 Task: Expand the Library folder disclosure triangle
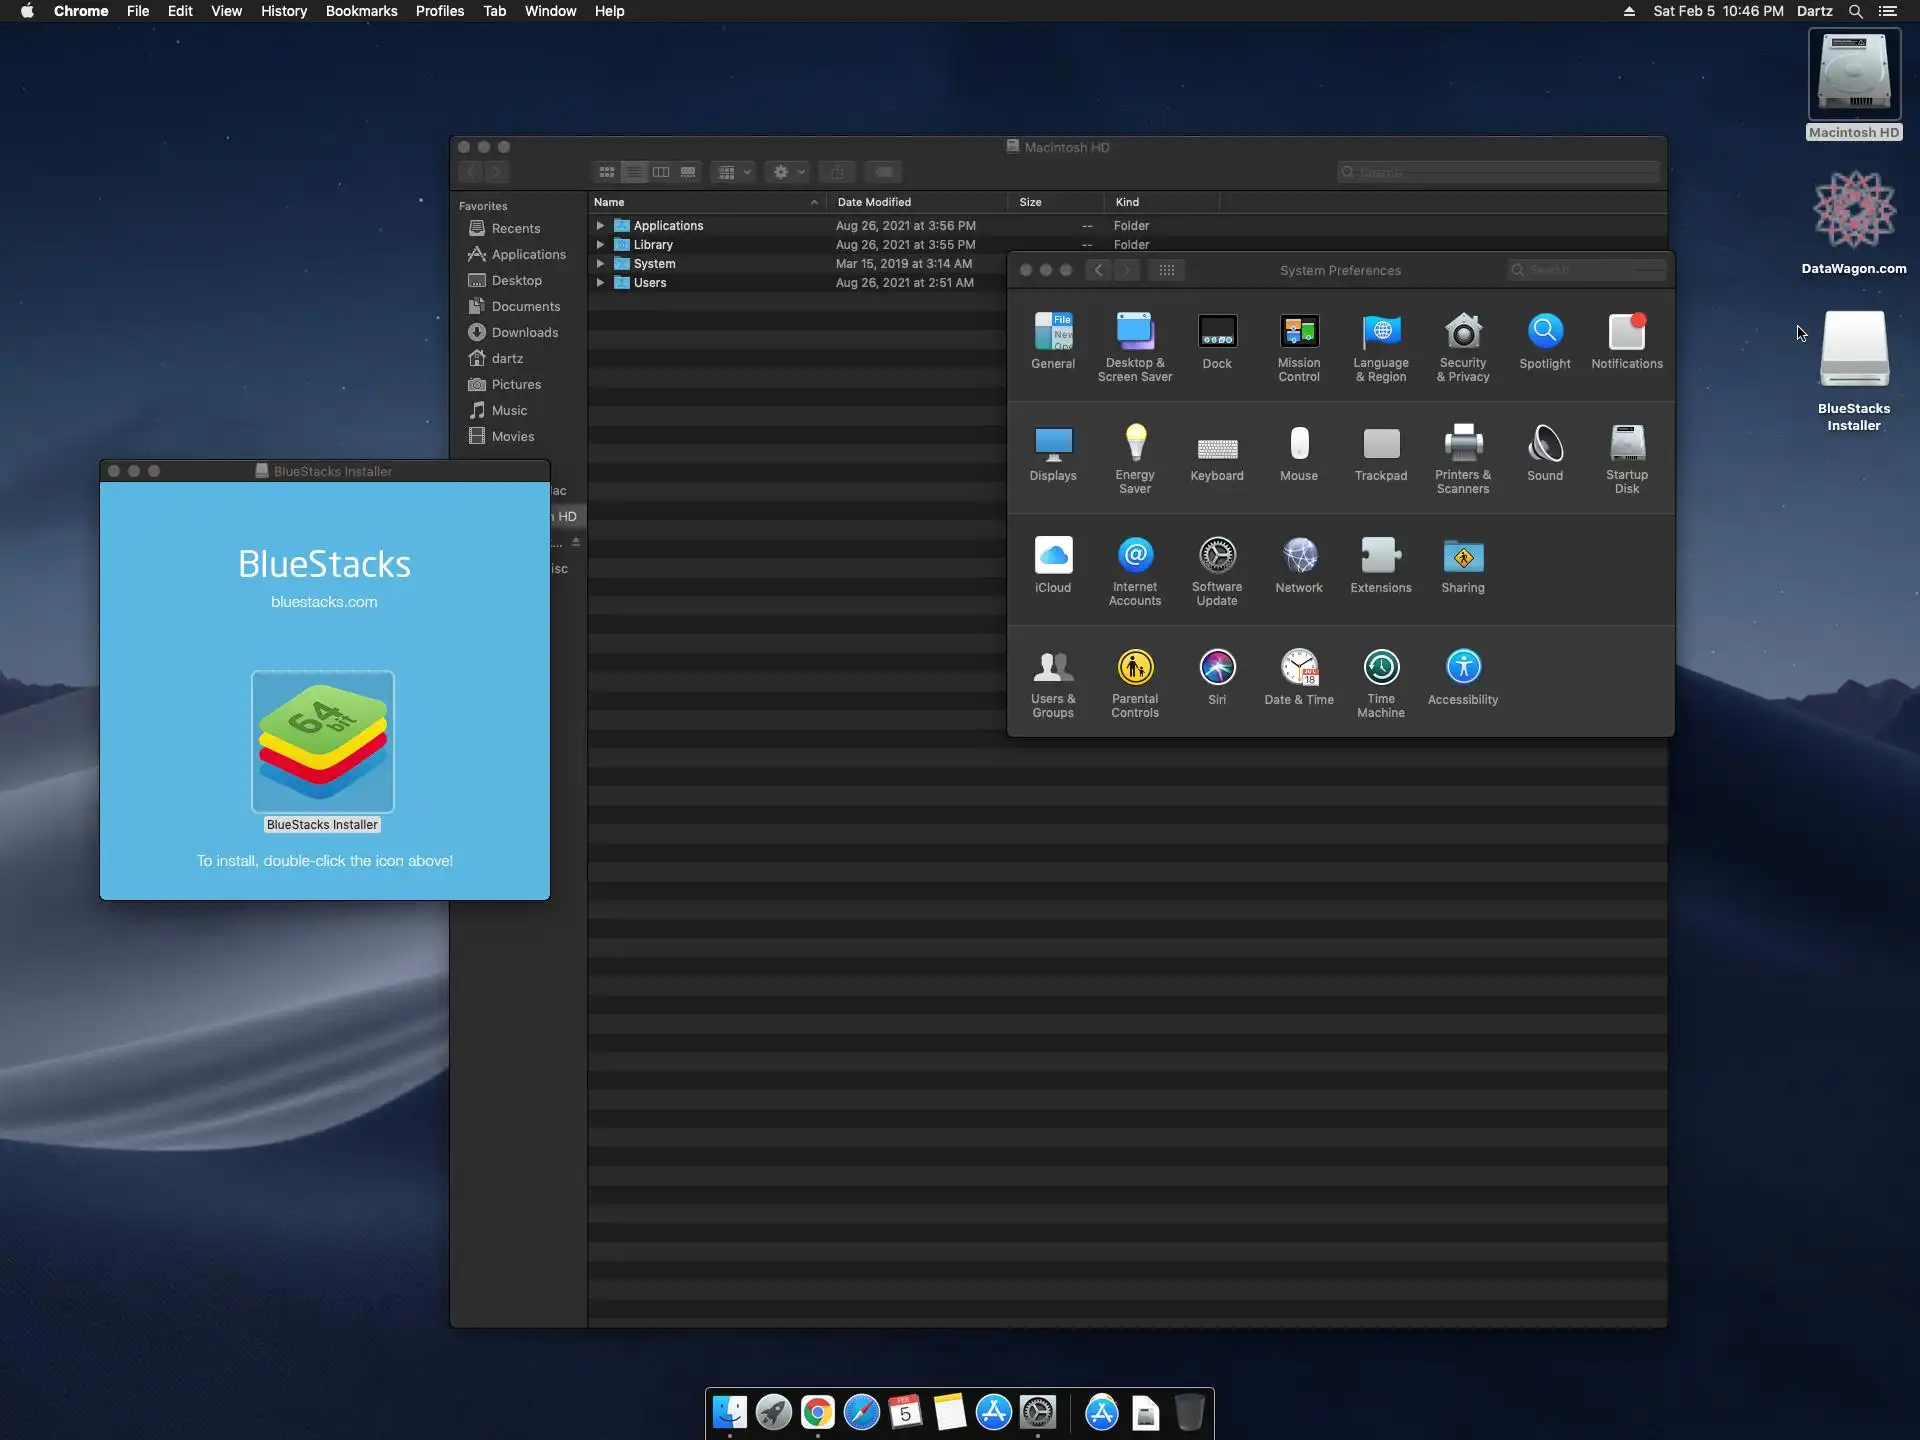[600, 245]
